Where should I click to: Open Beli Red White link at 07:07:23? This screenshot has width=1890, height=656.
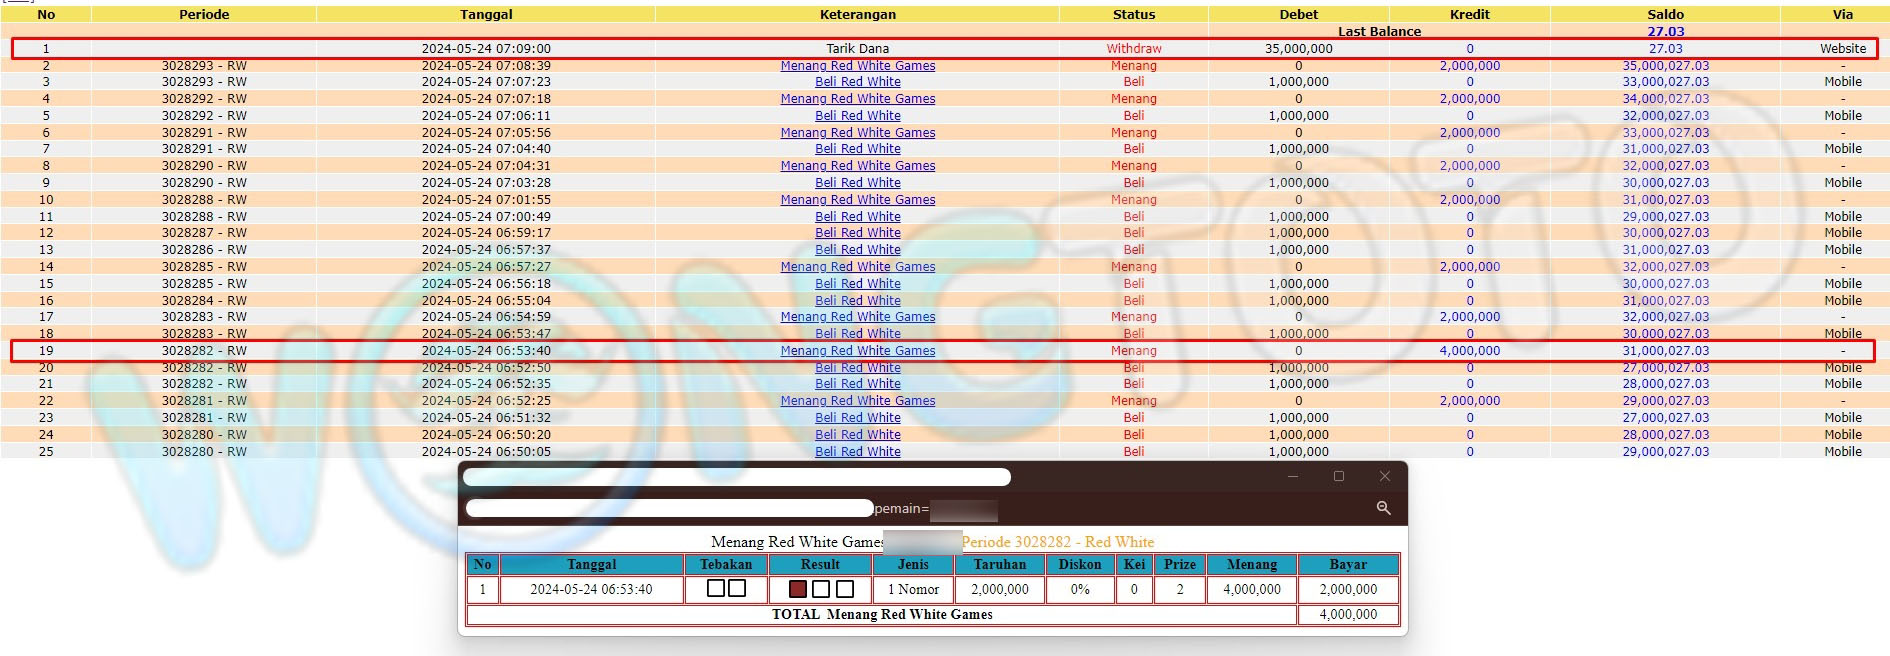858,82
